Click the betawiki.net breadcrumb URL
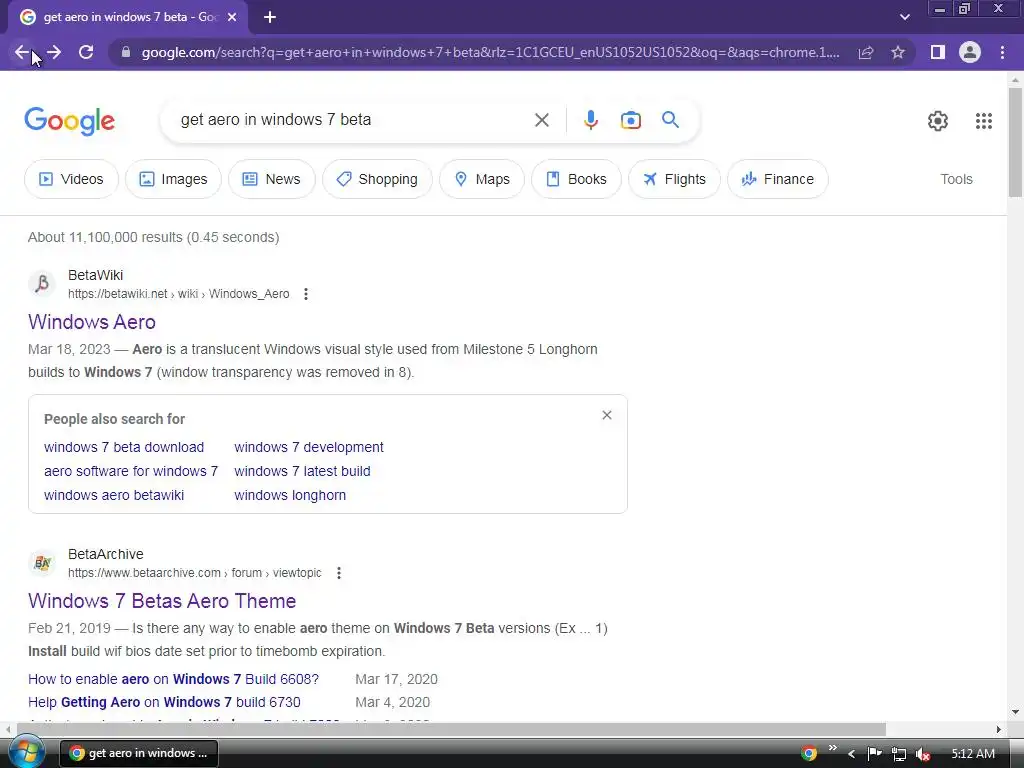The width and height of the screenshot is (1024, 768). pyautogui.click(x=178, y=294)
